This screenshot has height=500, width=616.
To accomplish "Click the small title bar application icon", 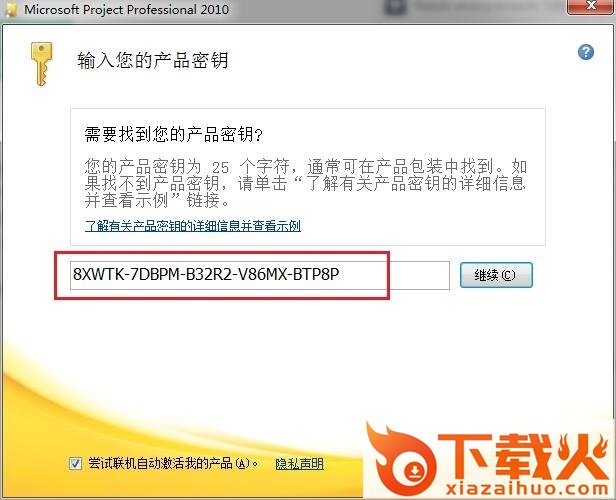I will click(x=11, y=10).
